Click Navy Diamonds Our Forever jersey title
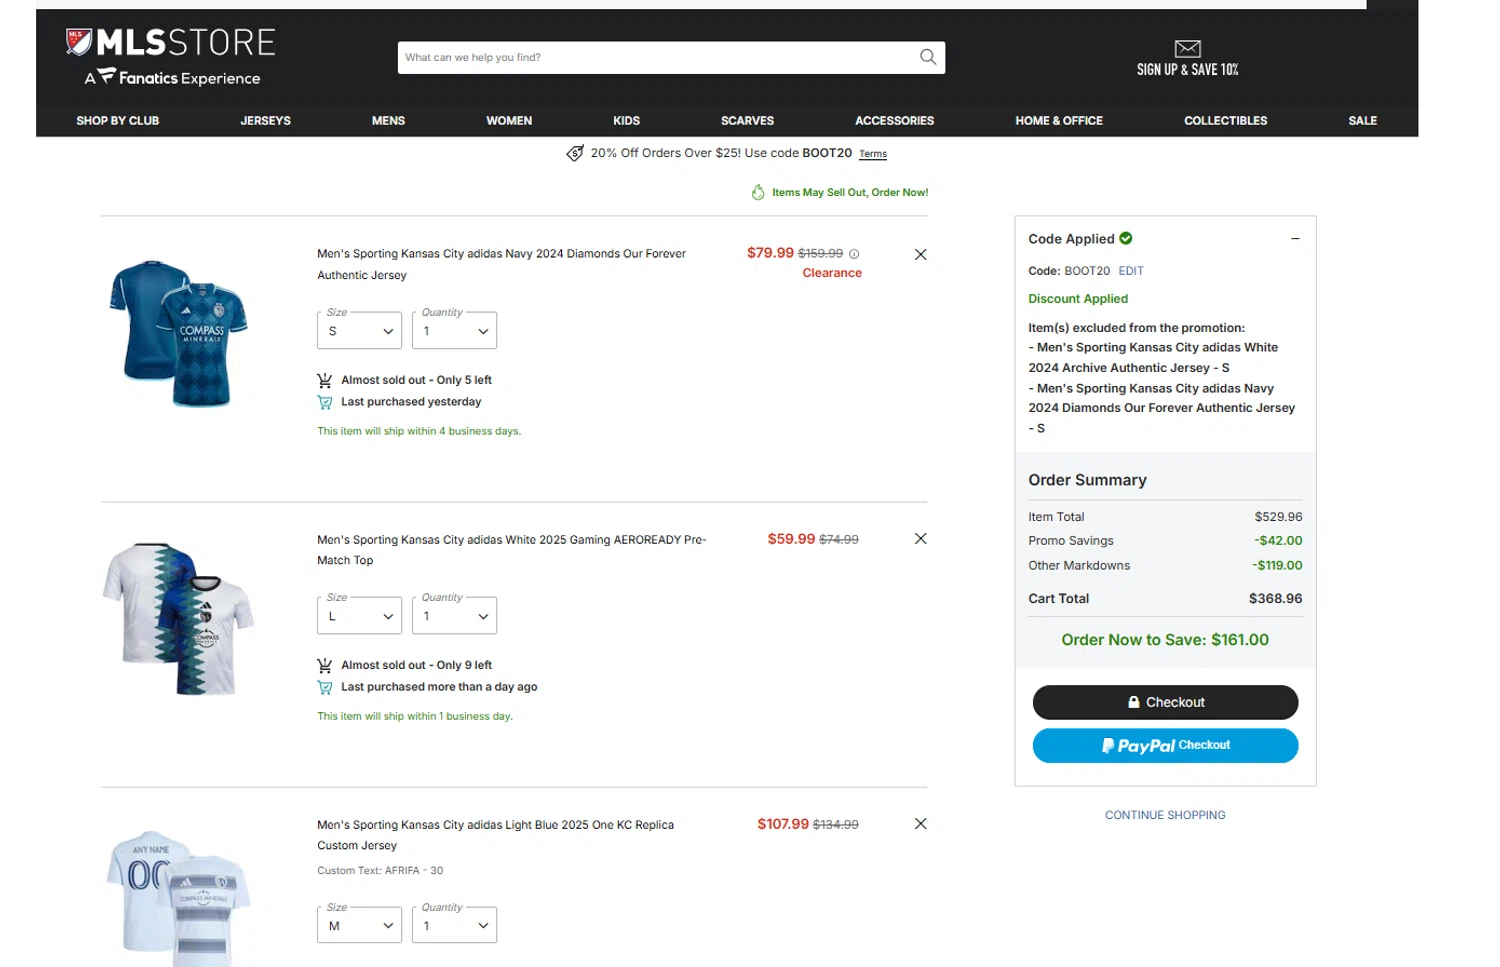The width and height of the screenshot is (1500, 967). coord(501,264)
